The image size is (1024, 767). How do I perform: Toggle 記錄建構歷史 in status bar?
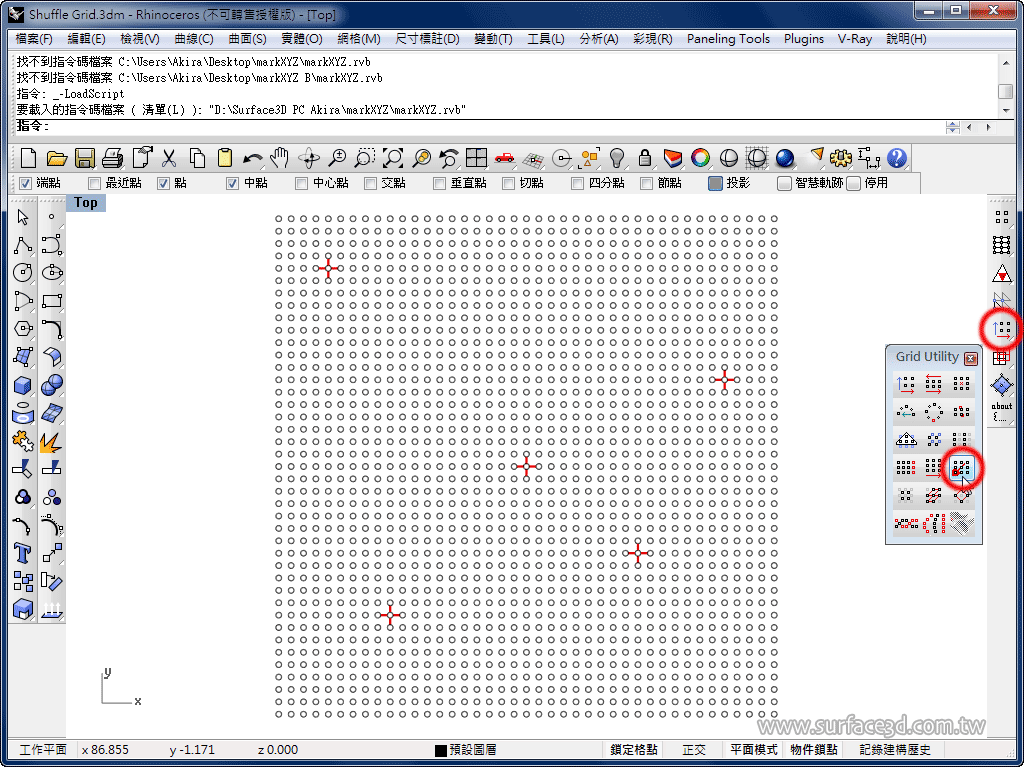coord(895,749)
